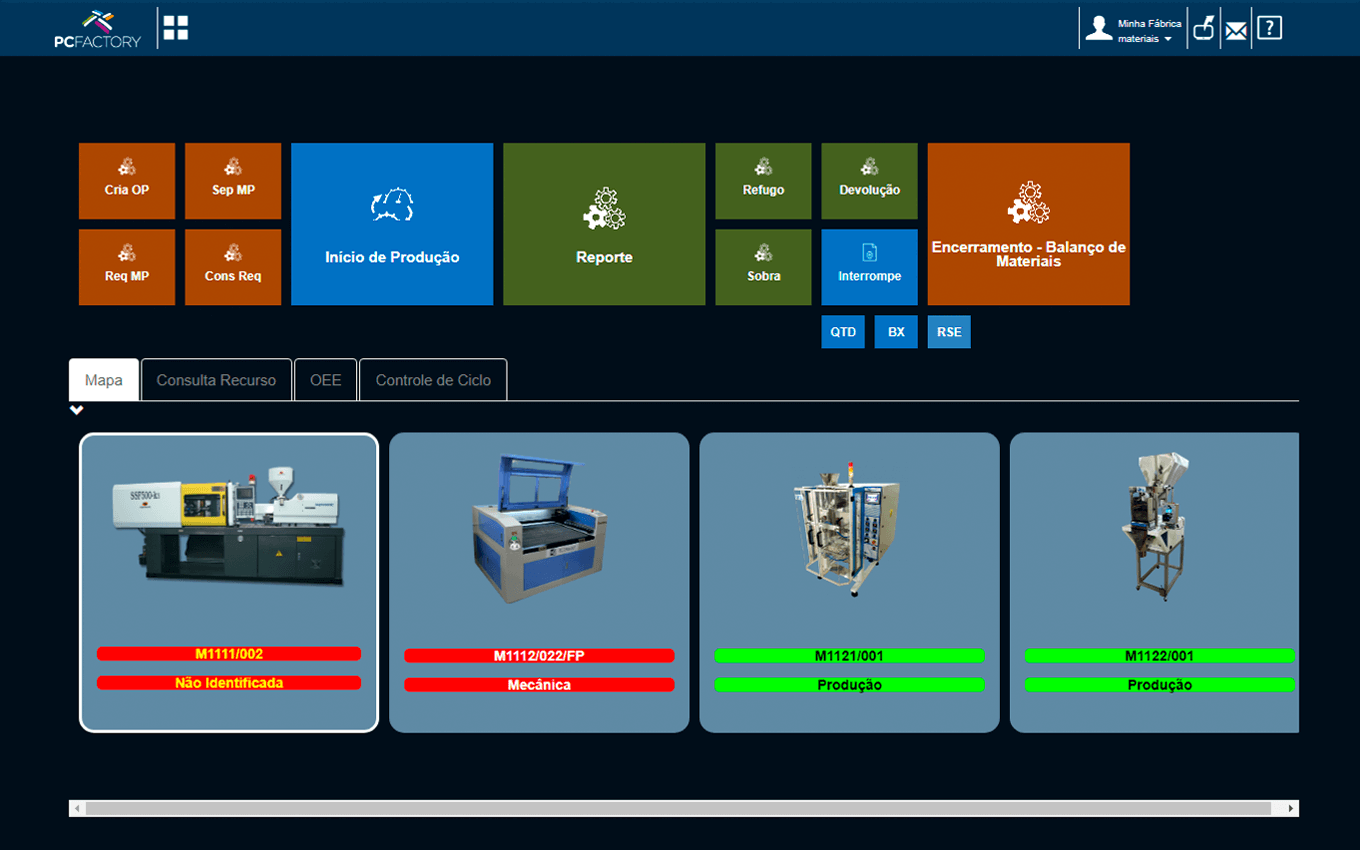The height and width of the screenshot is (850, 1360).
Task: Open the Refugo tile
Action: 763,181
